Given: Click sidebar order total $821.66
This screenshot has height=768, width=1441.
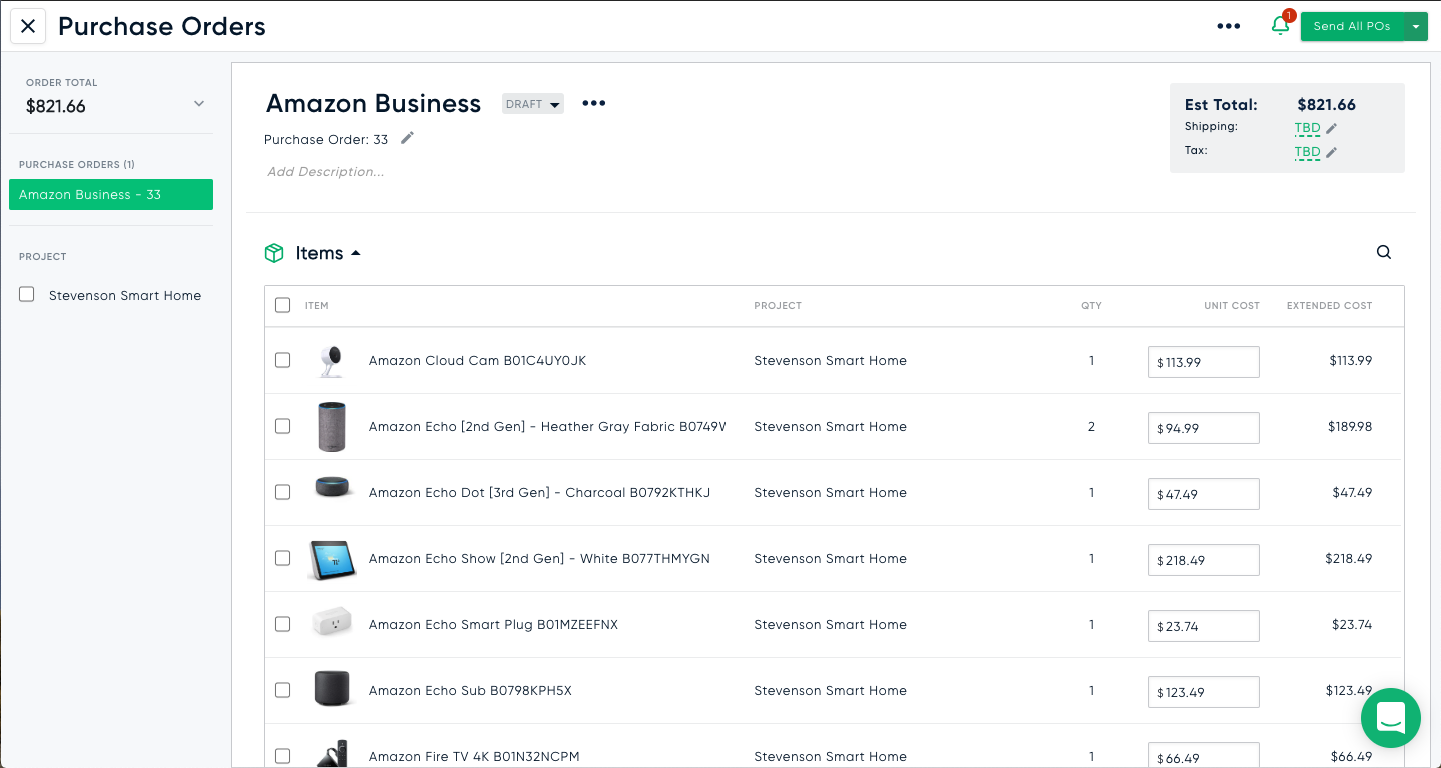Looking at the screenshot, I should [56, 106].
